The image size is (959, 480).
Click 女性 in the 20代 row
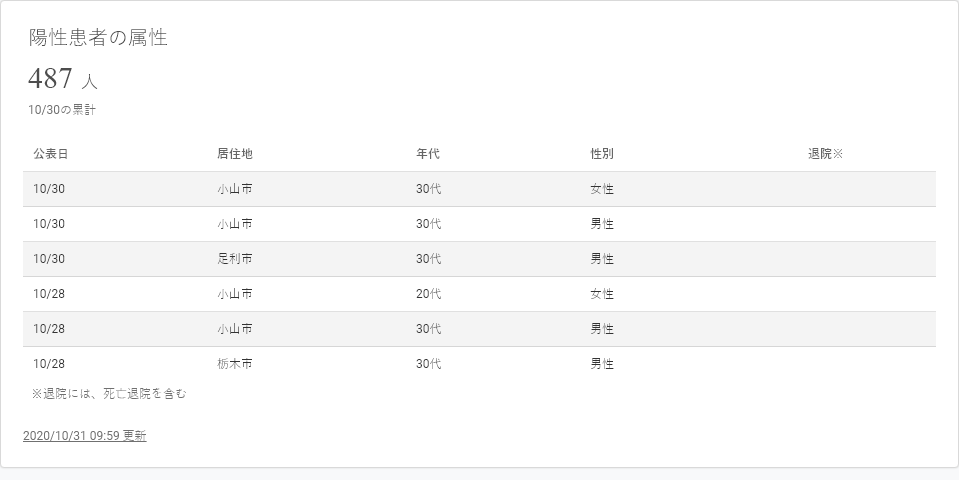602,294
